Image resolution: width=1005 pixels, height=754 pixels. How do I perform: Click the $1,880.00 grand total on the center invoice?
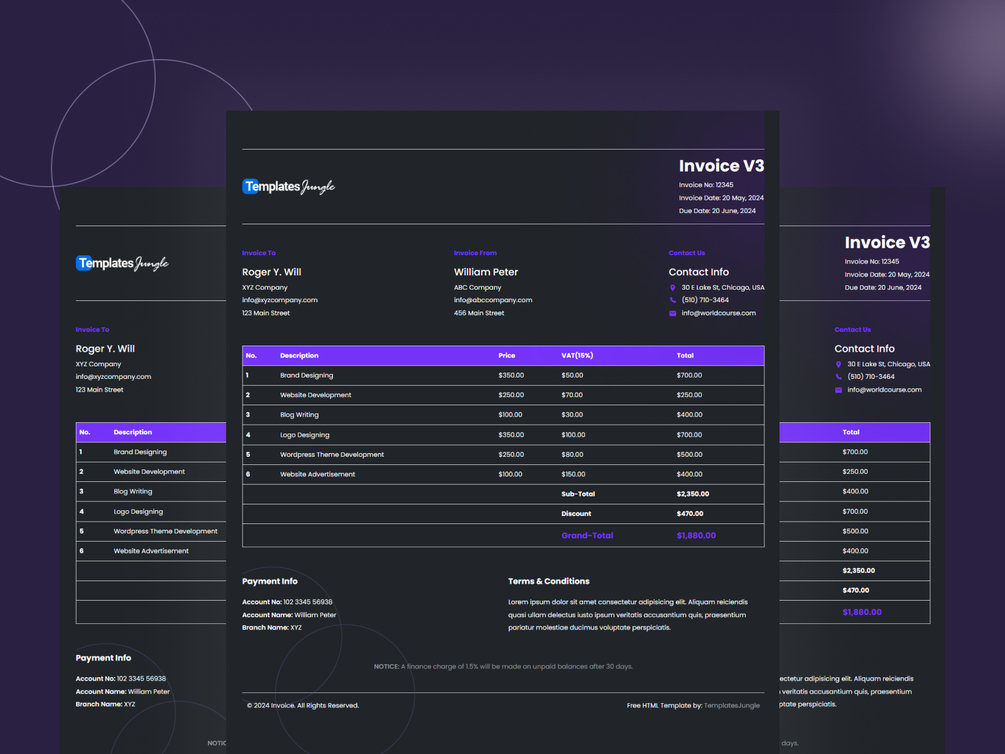pyautogui.click(x=696, y=536)
